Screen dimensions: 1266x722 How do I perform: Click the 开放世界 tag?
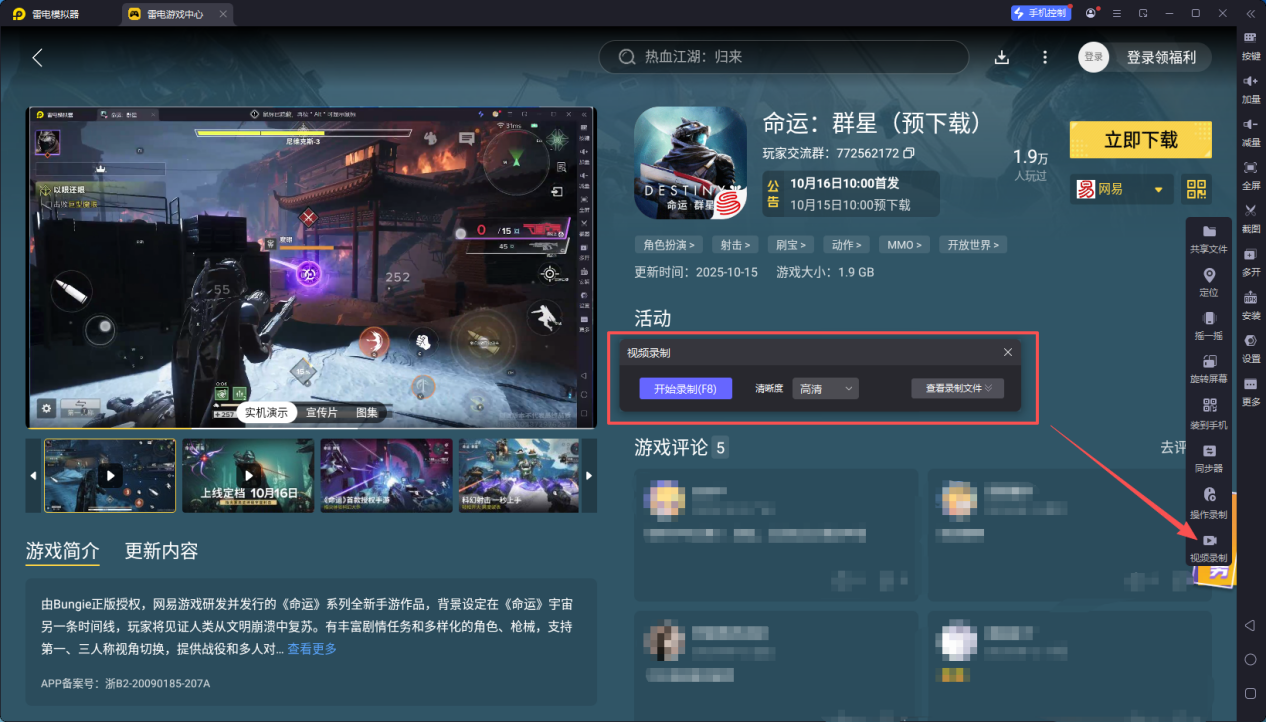pos(973,245)
